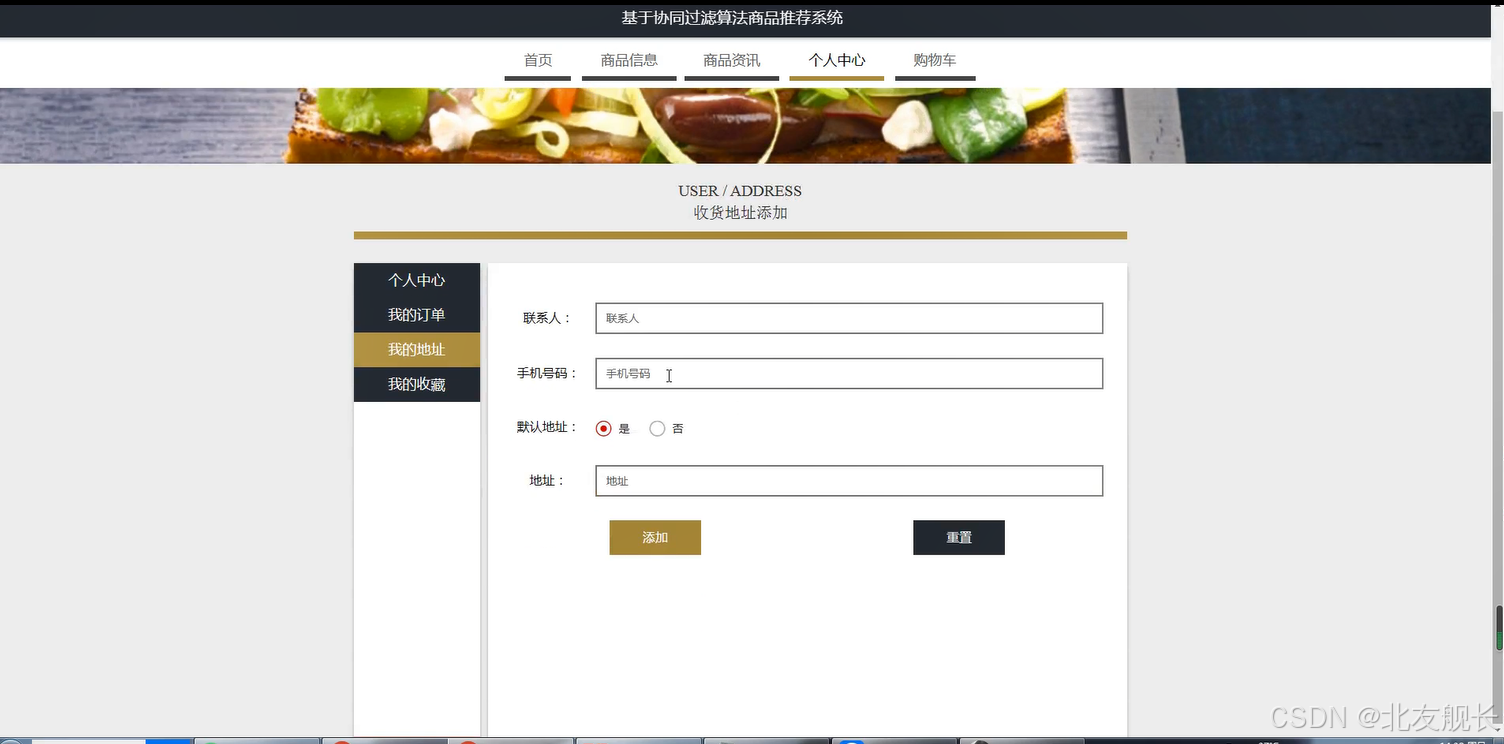Screen dimensions: 1504x744
Task: Open 我的收藏 favorites section
Action: point(416,384)
